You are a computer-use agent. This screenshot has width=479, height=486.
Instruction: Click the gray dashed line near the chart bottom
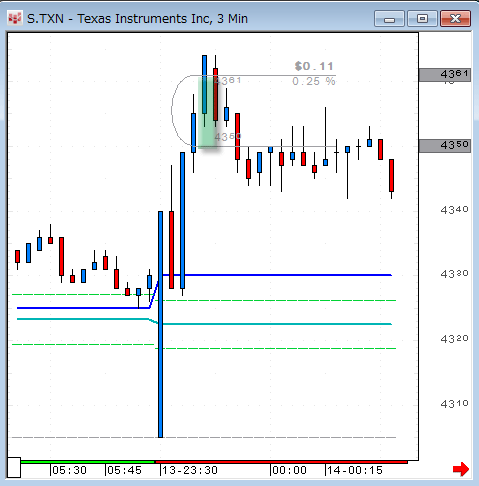click(204, 437)
